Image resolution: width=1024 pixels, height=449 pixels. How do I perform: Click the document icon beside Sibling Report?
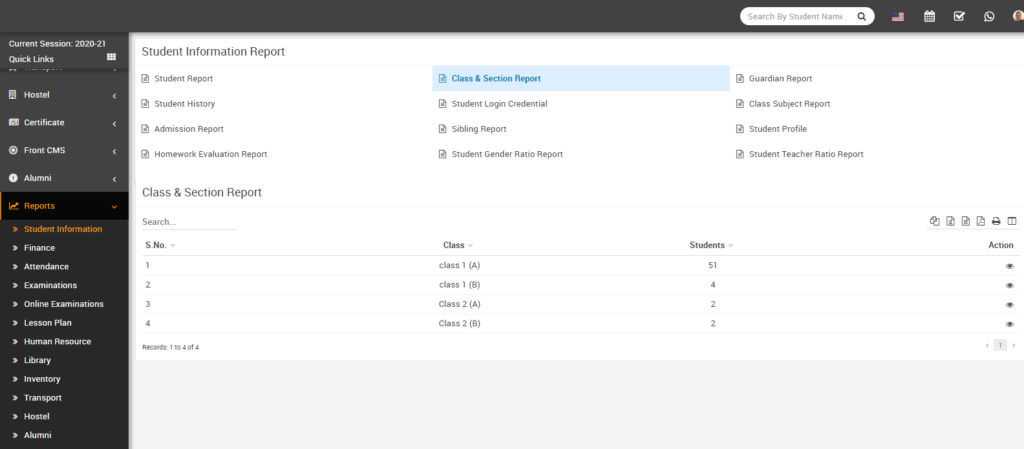click(x=443, y=129)
